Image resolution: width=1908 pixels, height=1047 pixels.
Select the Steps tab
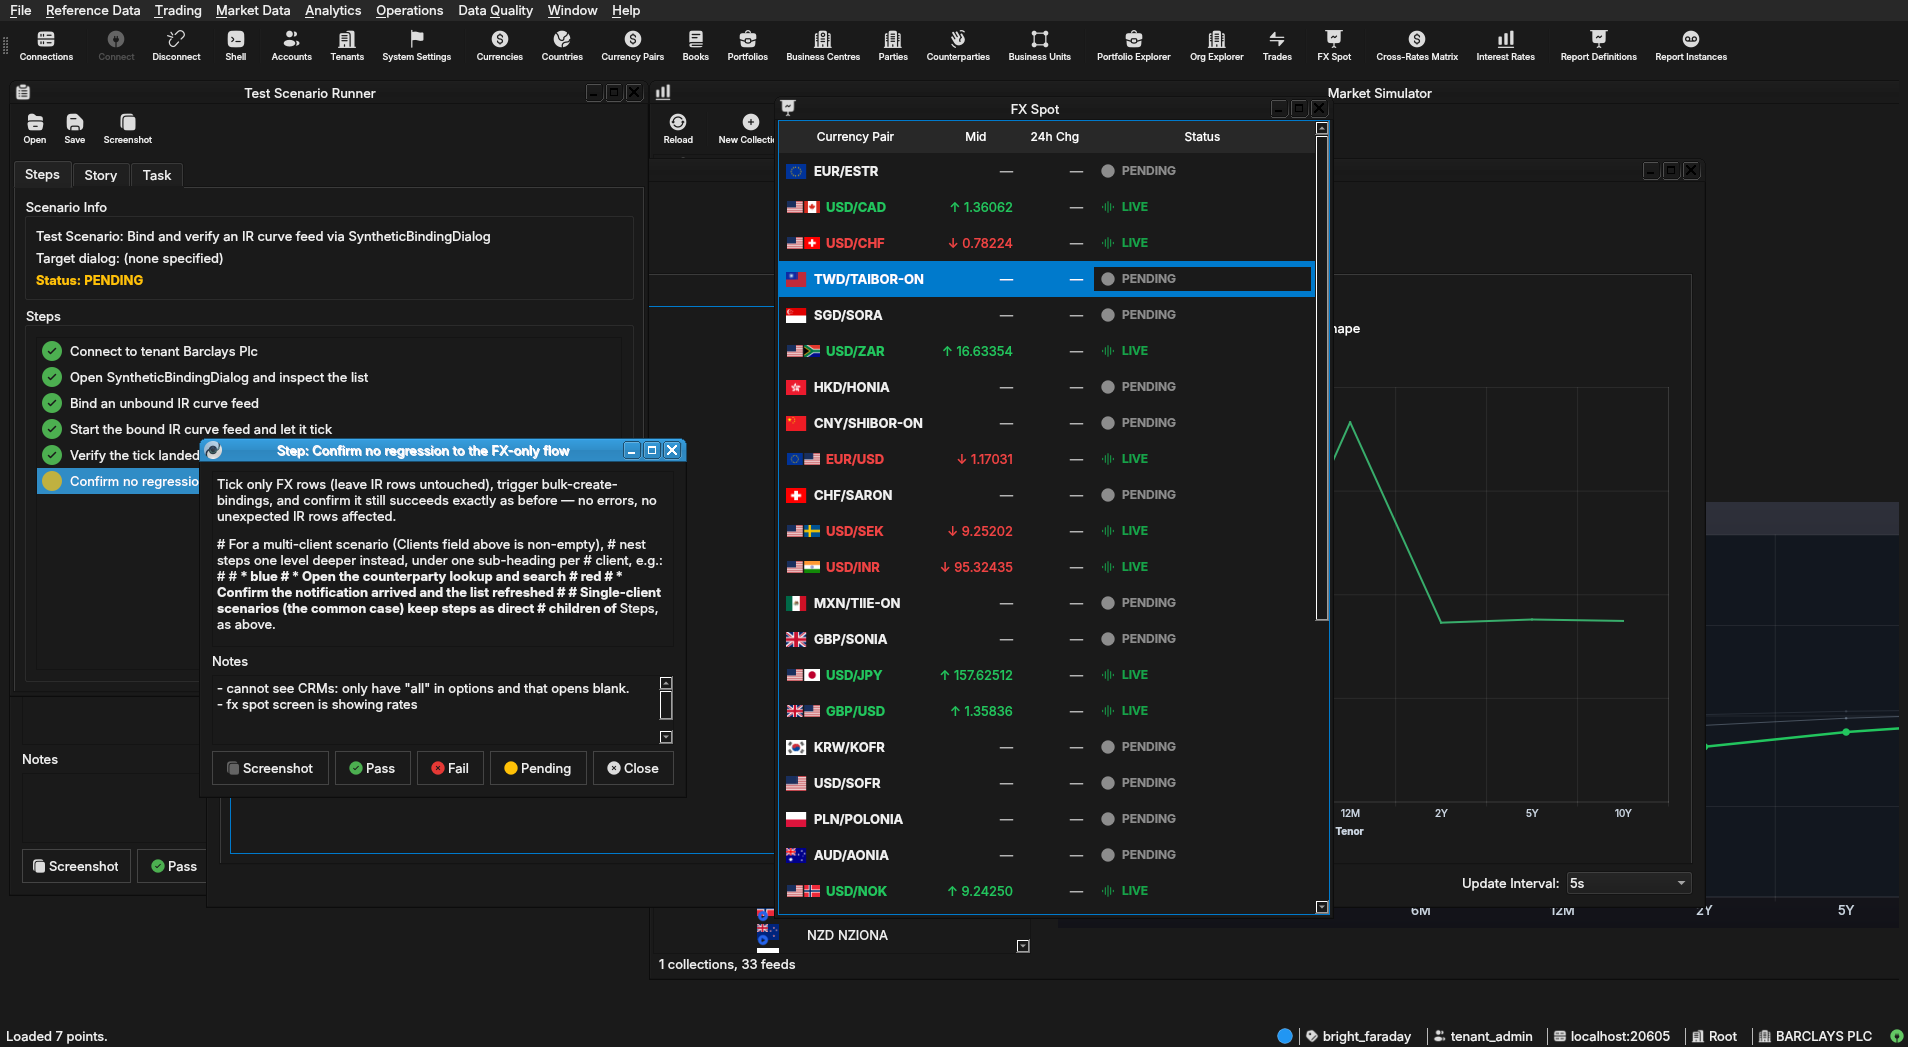pos(42,174)
